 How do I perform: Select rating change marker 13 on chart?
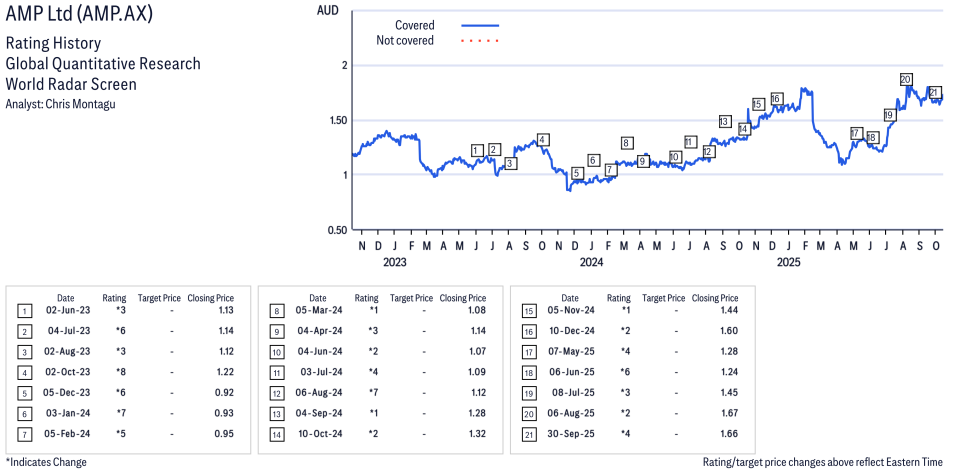coord(724,121)
